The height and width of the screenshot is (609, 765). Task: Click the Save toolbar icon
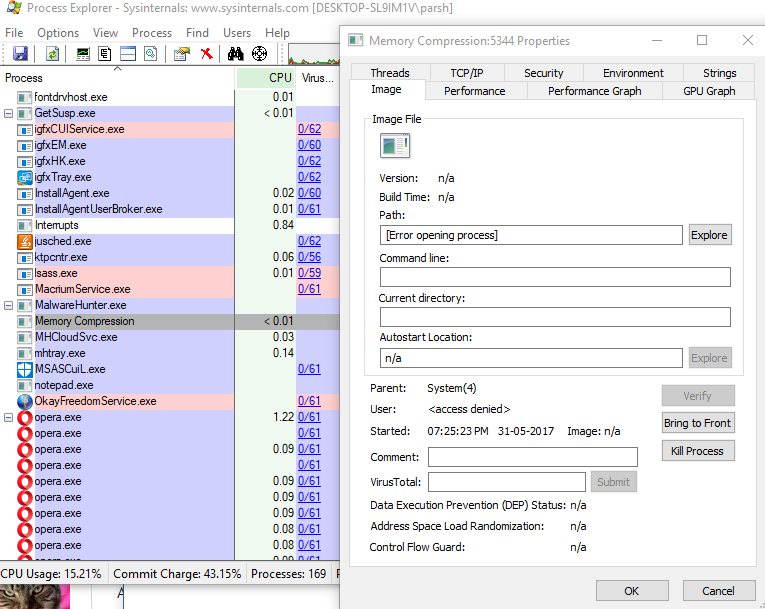click(x=20, y=54)
